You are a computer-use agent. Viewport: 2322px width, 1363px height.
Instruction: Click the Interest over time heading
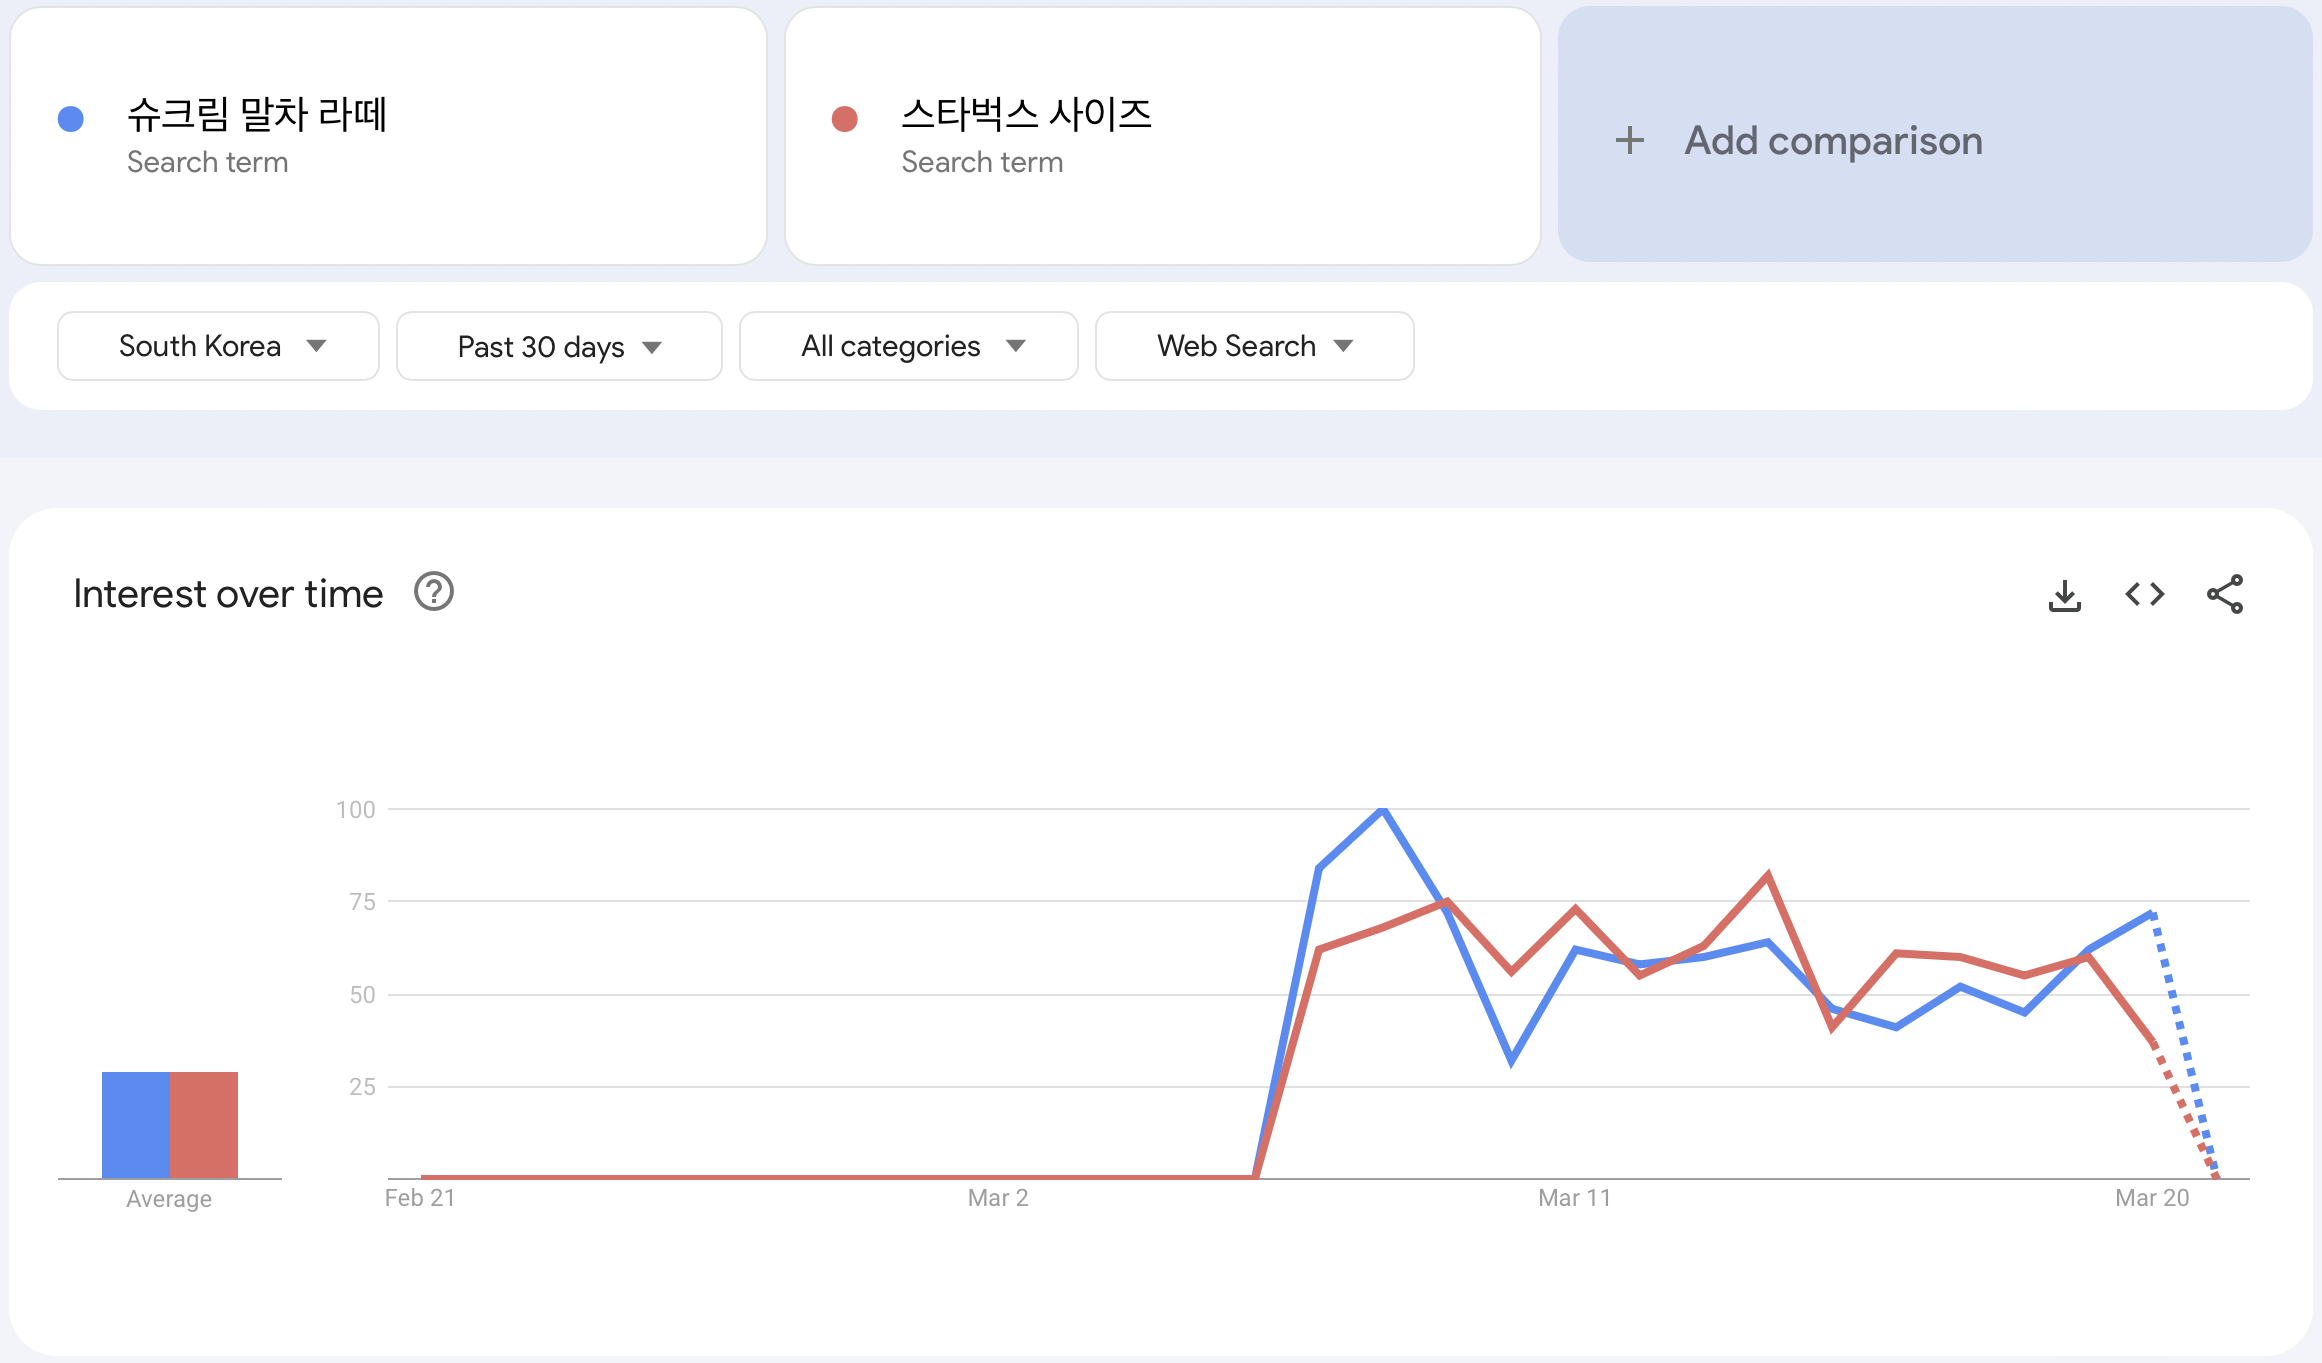tap(228, 594)
